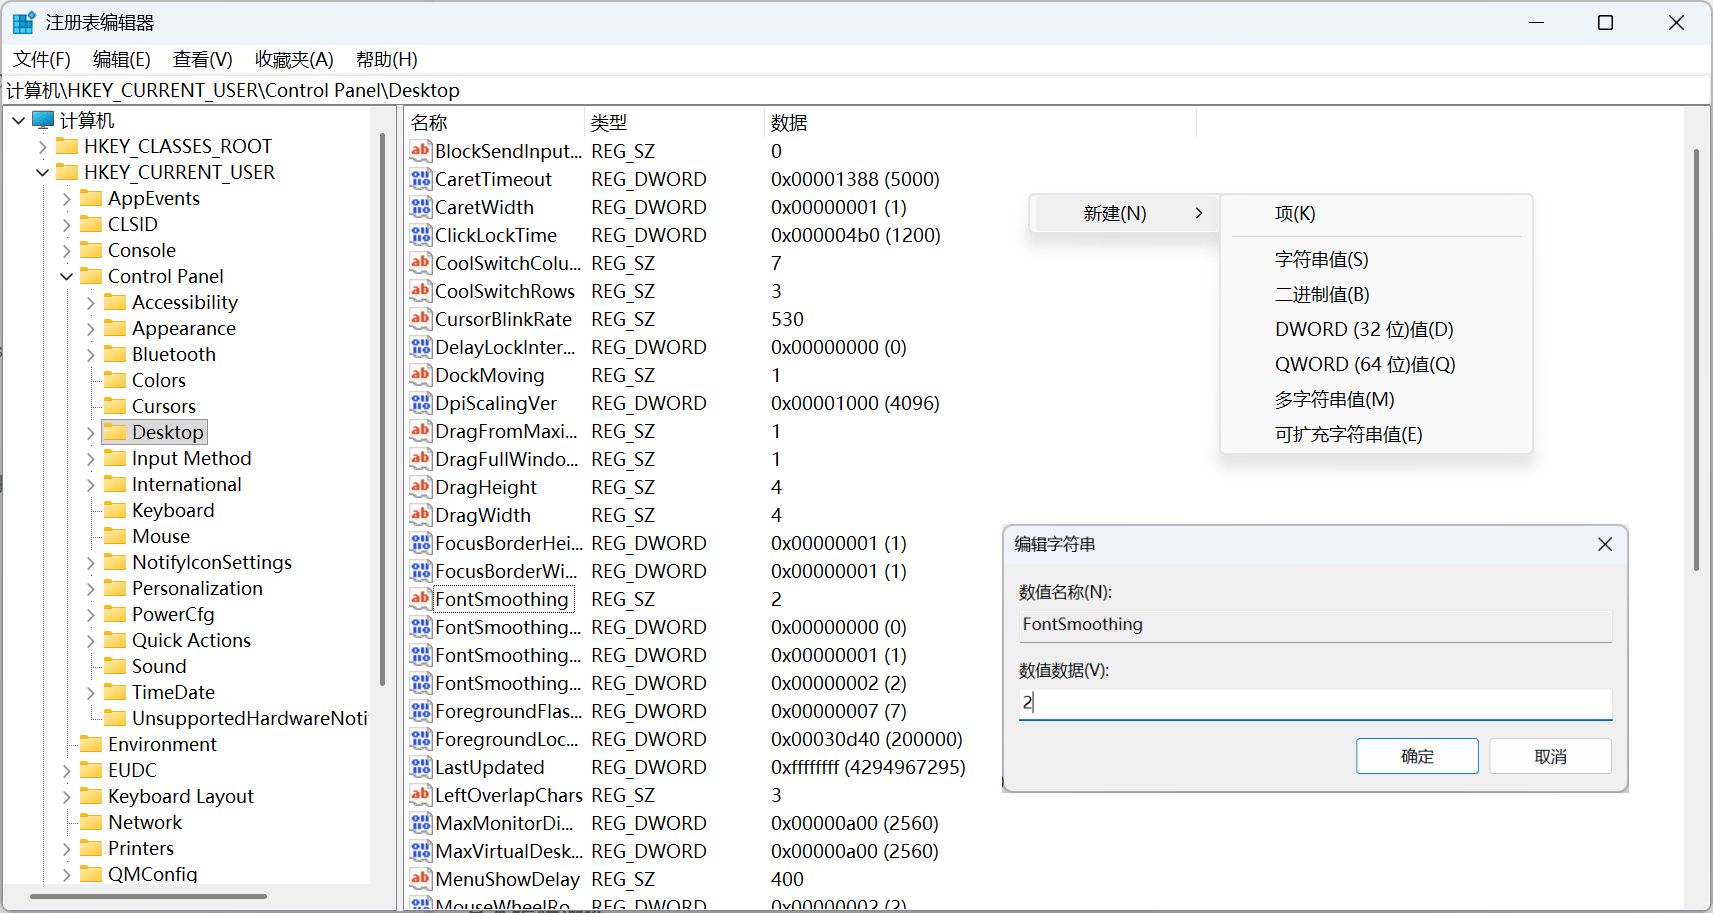The image size is (1713, 913).
Task: Click the vertical scrollbar of the values list
Action: tap(1696, 360)
